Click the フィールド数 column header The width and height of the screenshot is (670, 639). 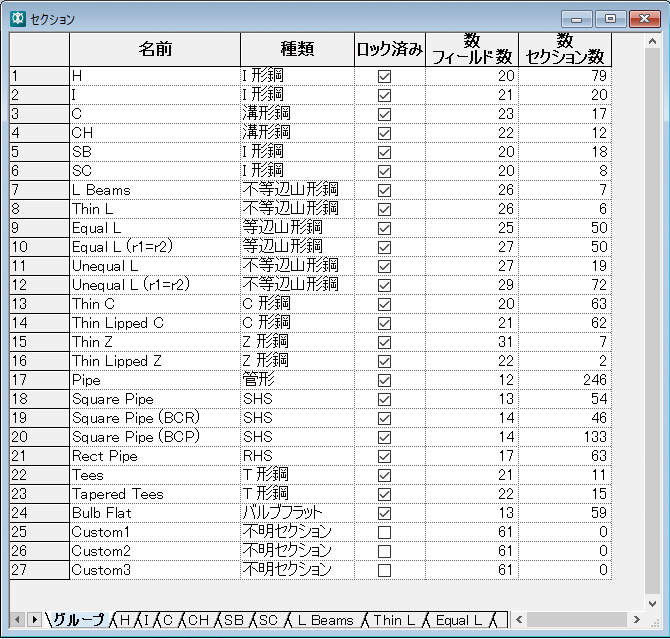tap(472, 50)
